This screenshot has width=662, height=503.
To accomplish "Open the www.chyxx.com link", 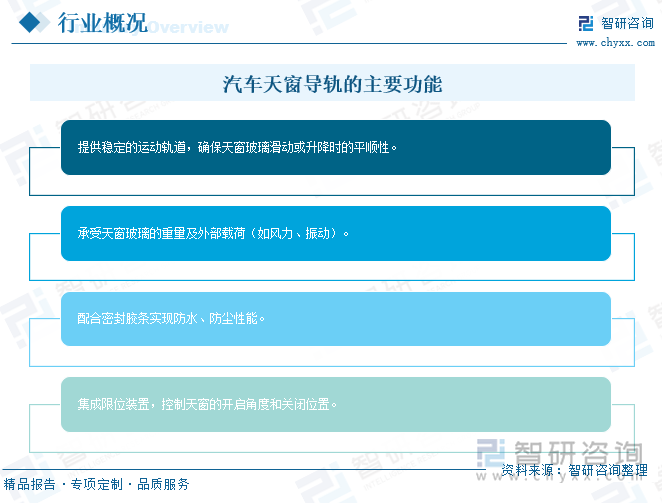I will point(616,43).
